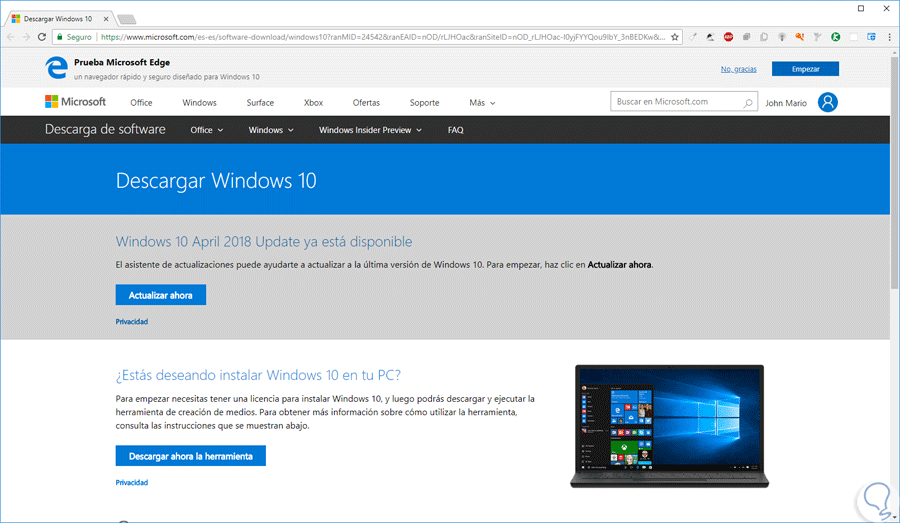Click the Windows 10 laptop image
Viewport: 900px width, 523px height.
point(669,427)
